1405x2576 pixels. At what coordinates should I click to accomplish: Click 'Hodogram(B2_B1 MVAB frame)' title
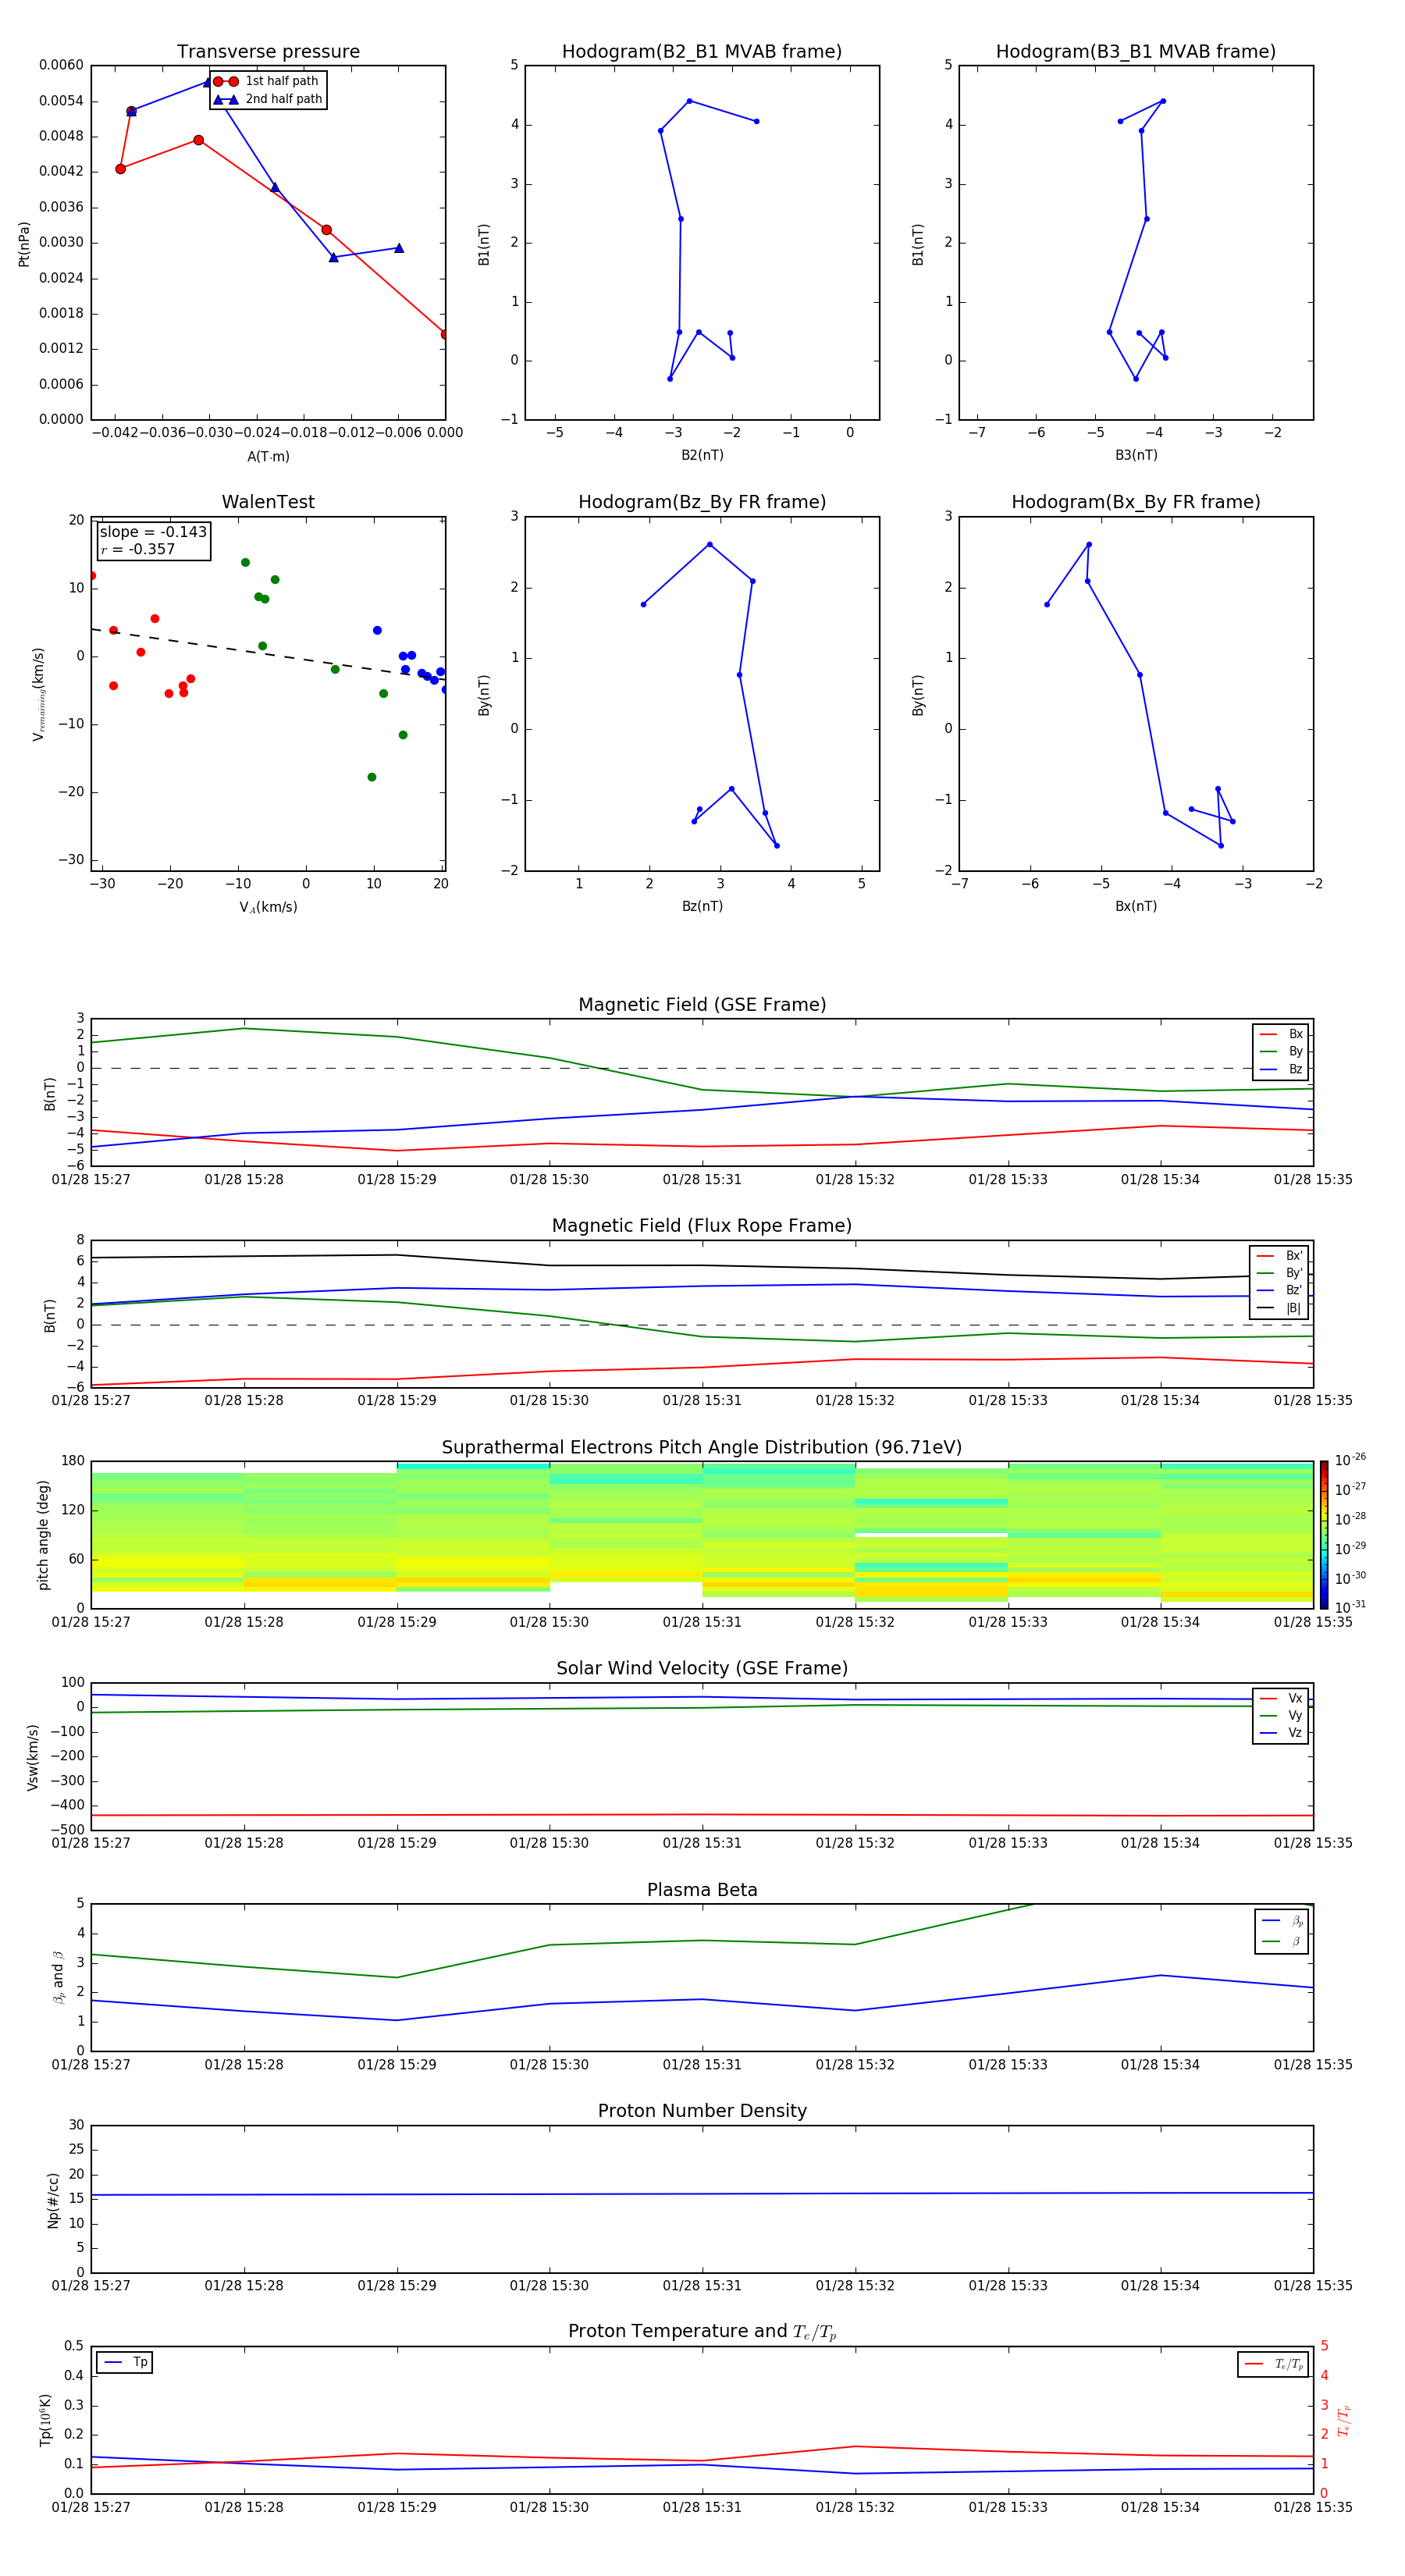[702, 52]
